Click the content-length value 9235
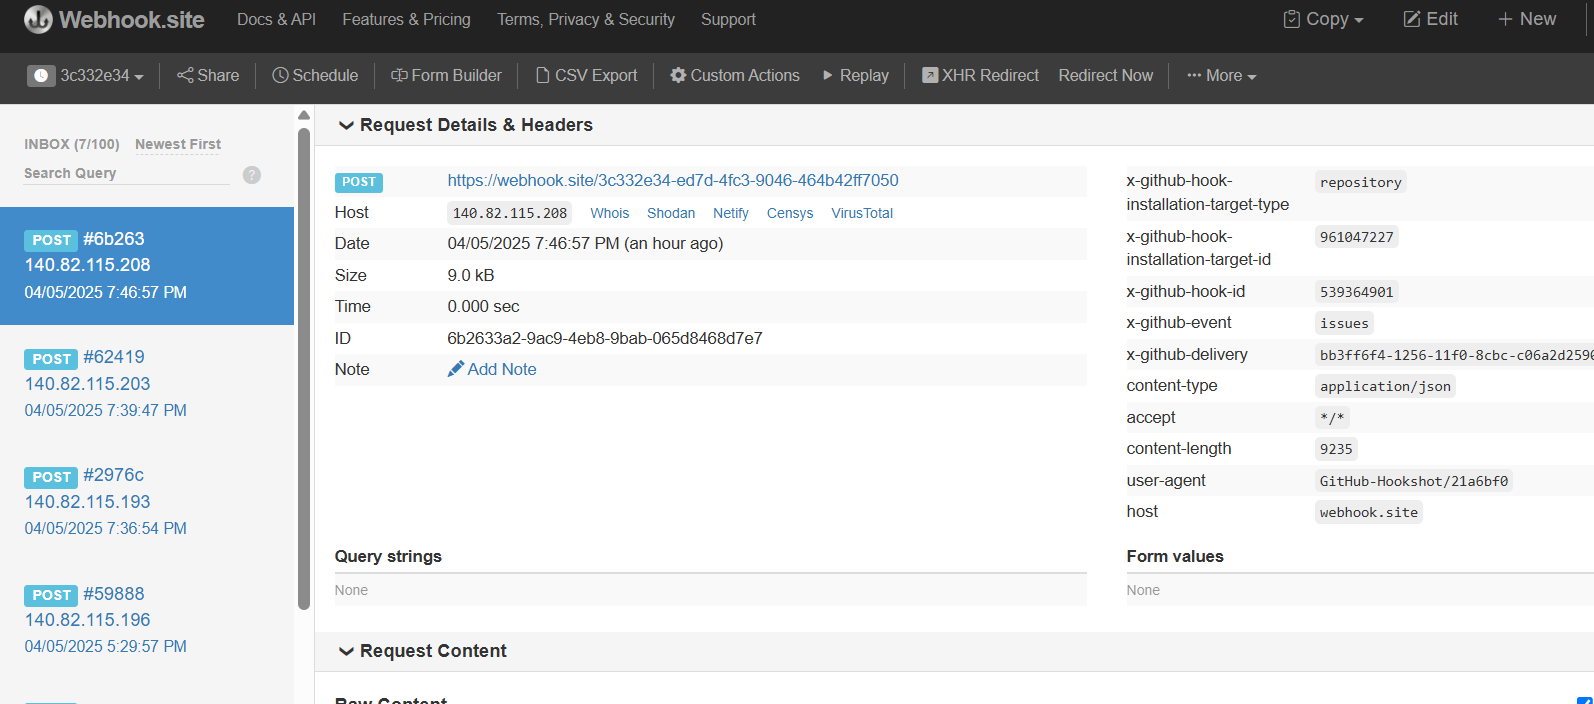The width and height of the screenshot is (1594, 704). pyautogui.click(x=1336, y=449)
